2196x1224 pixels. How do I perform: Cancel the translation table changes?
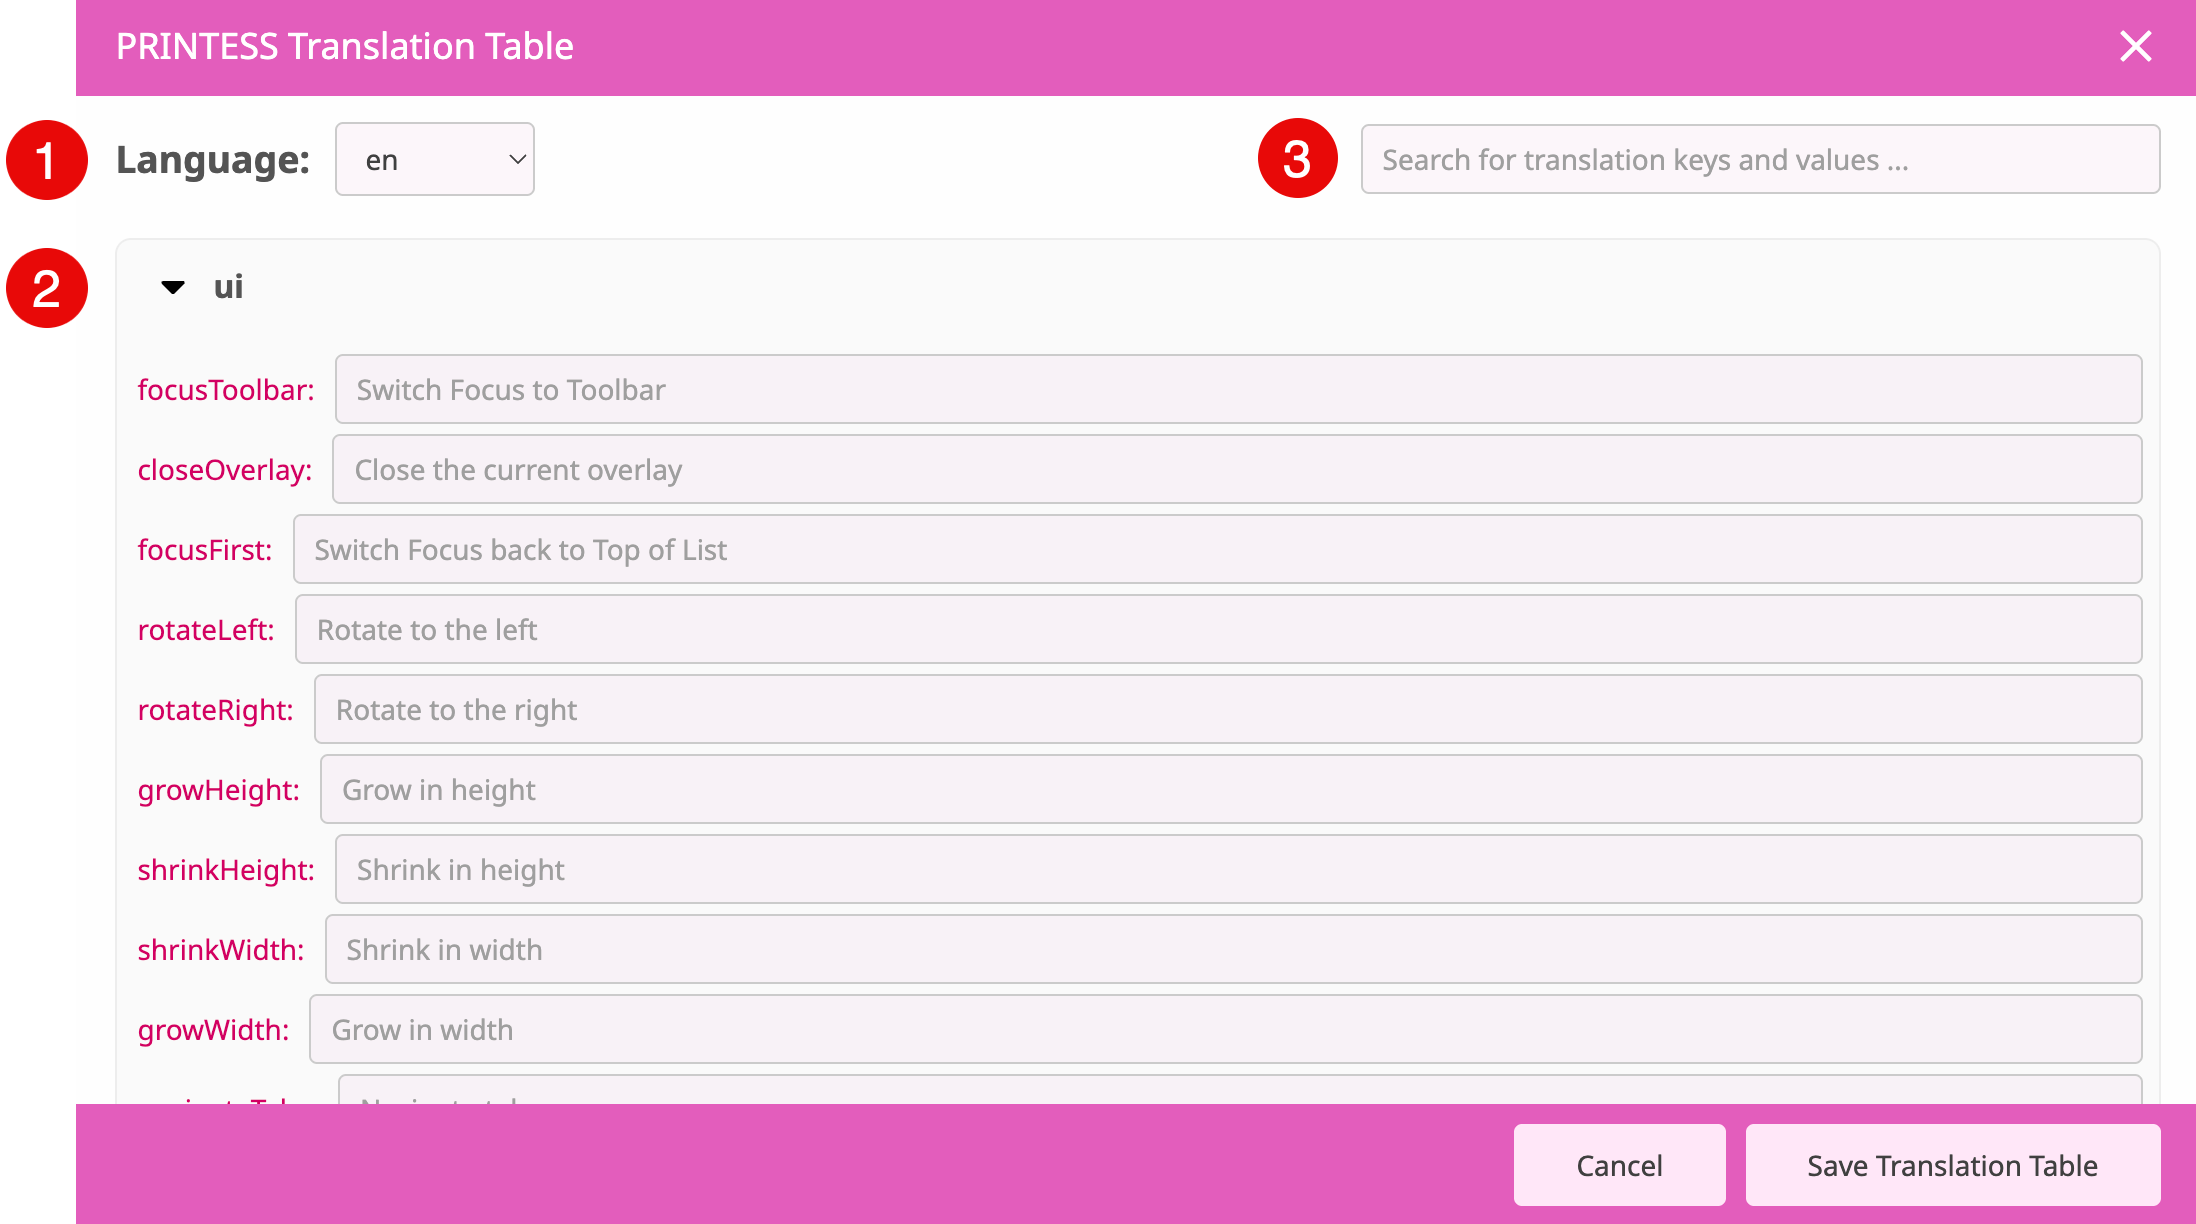1620,1165
